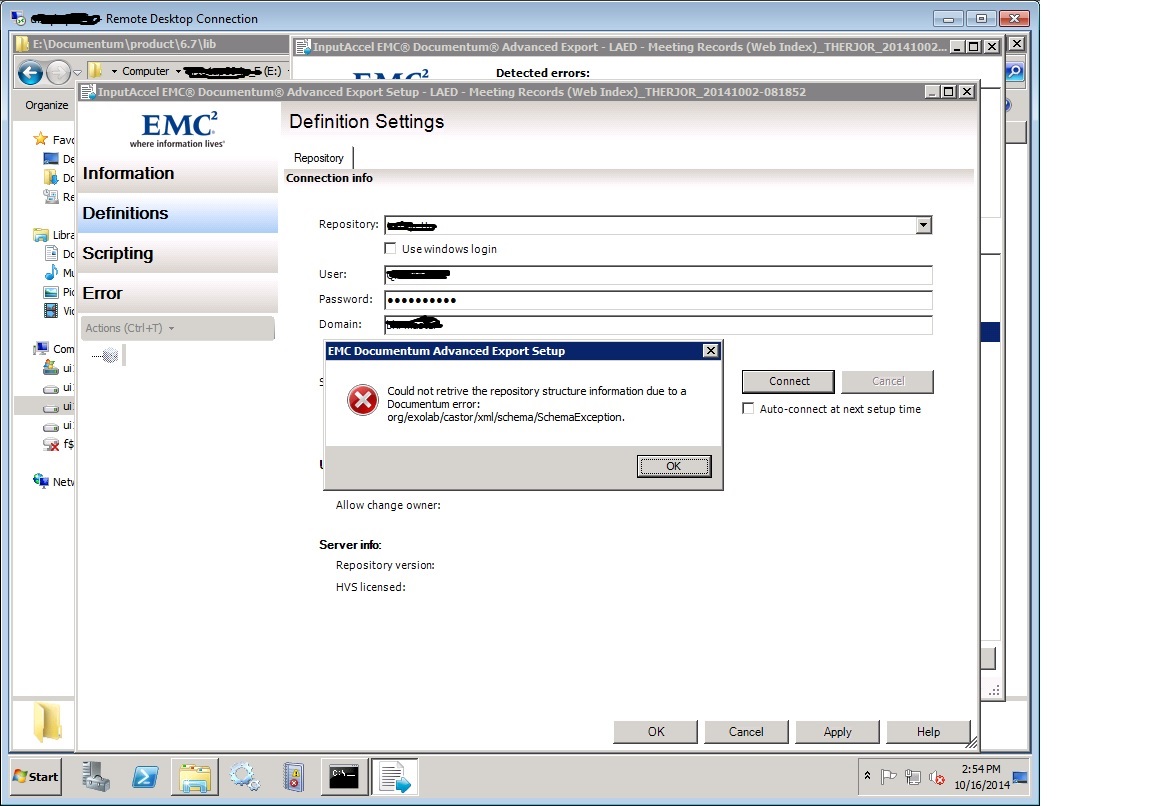Click the E:\Documentum\product\6.7\lib title bar
The height and width of the screenshot is (806, 1152).
click(x=151, y=44)
